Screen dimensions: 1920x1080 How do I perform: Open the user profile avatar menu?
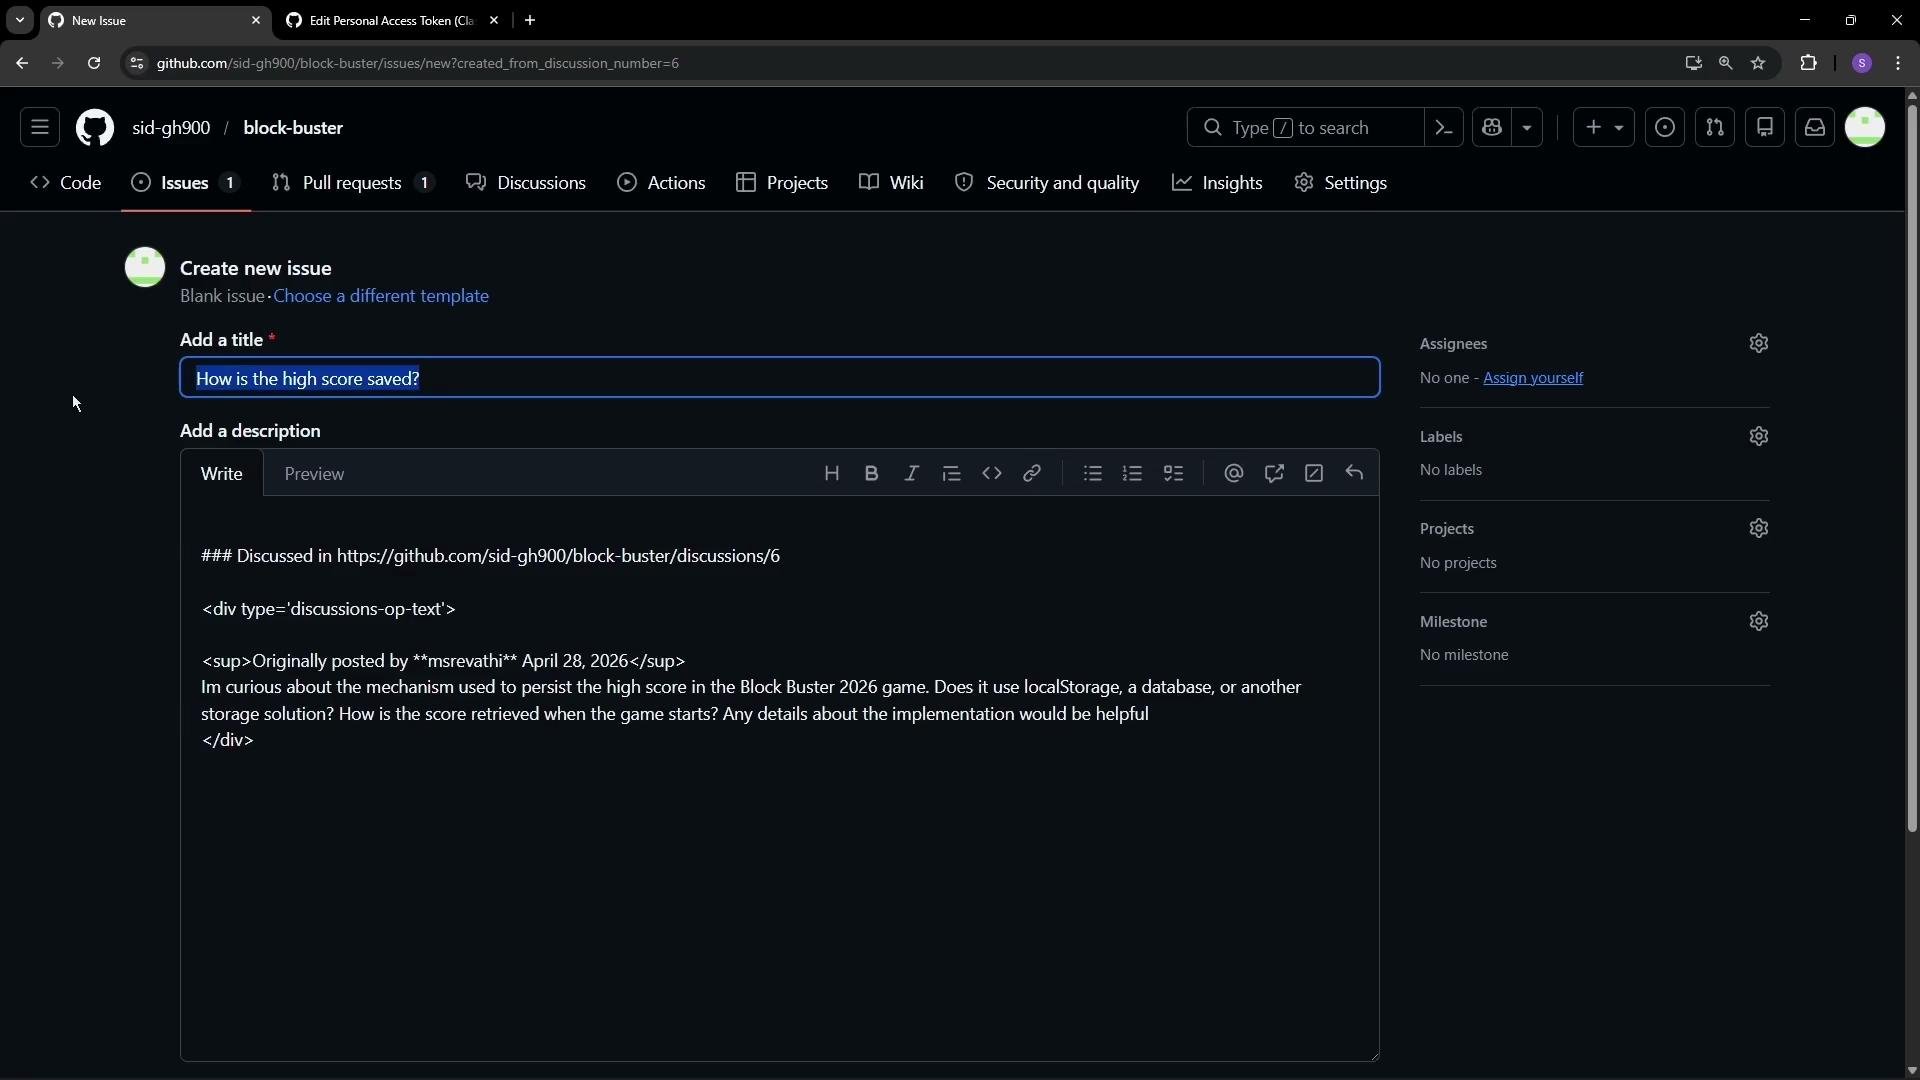click(x=1865, y=128)
